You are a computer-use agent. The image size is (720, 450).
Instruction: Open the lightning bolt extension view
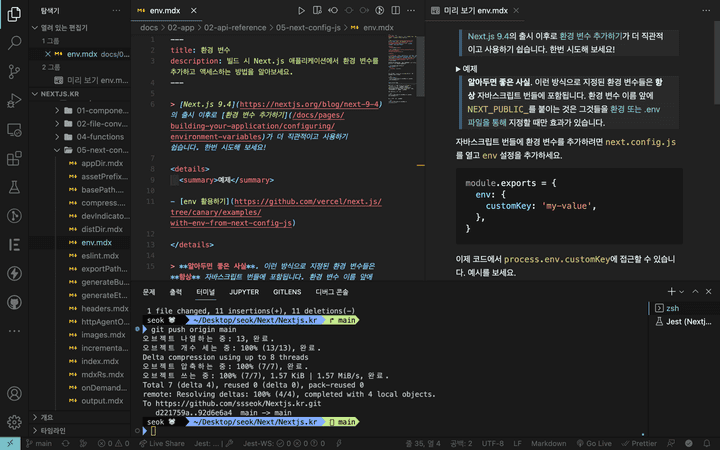click(x=14, y=273)
